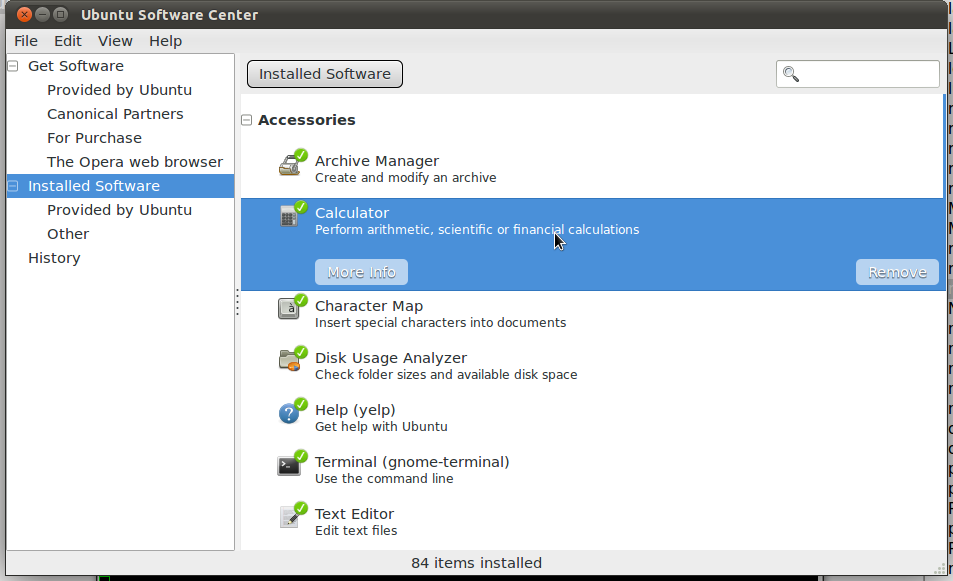
Task: Collapse the Get Software tree section
Action: [x=13, y=66]
